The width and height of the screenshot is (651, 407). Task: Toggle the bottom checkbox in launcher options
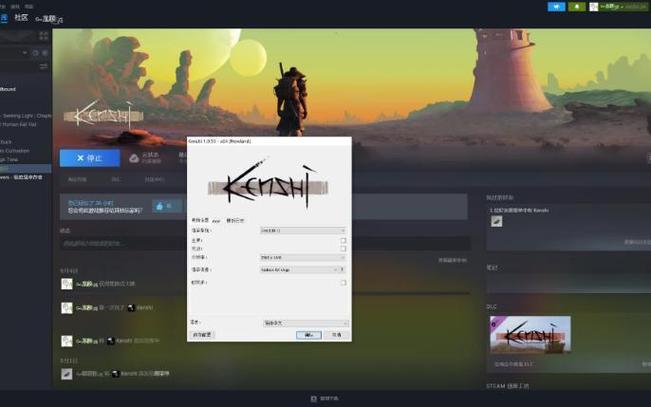tap(343, 282)
